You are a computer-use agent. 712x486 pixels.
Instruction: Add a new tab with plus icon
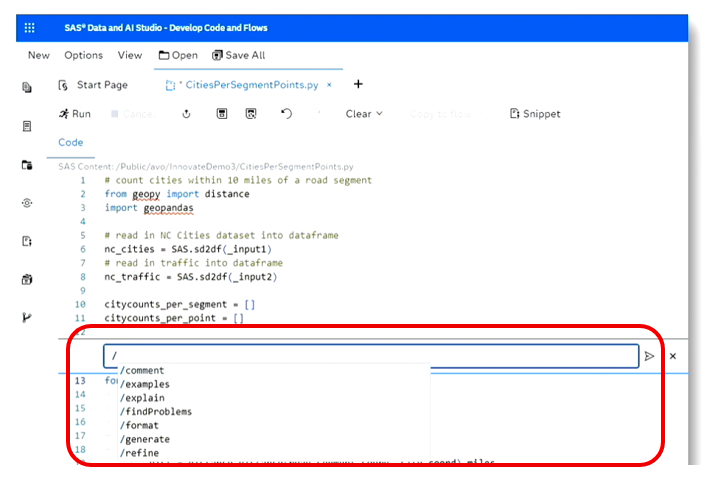pyautogui.click(x=358, y=84)
